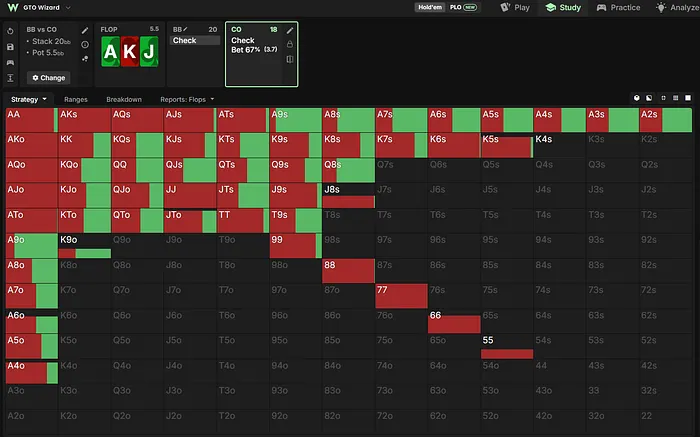Toggle the lock icon in CO panel
This screenshot has width=700, height=437.
pyautogui.click(x=290, y=44)
